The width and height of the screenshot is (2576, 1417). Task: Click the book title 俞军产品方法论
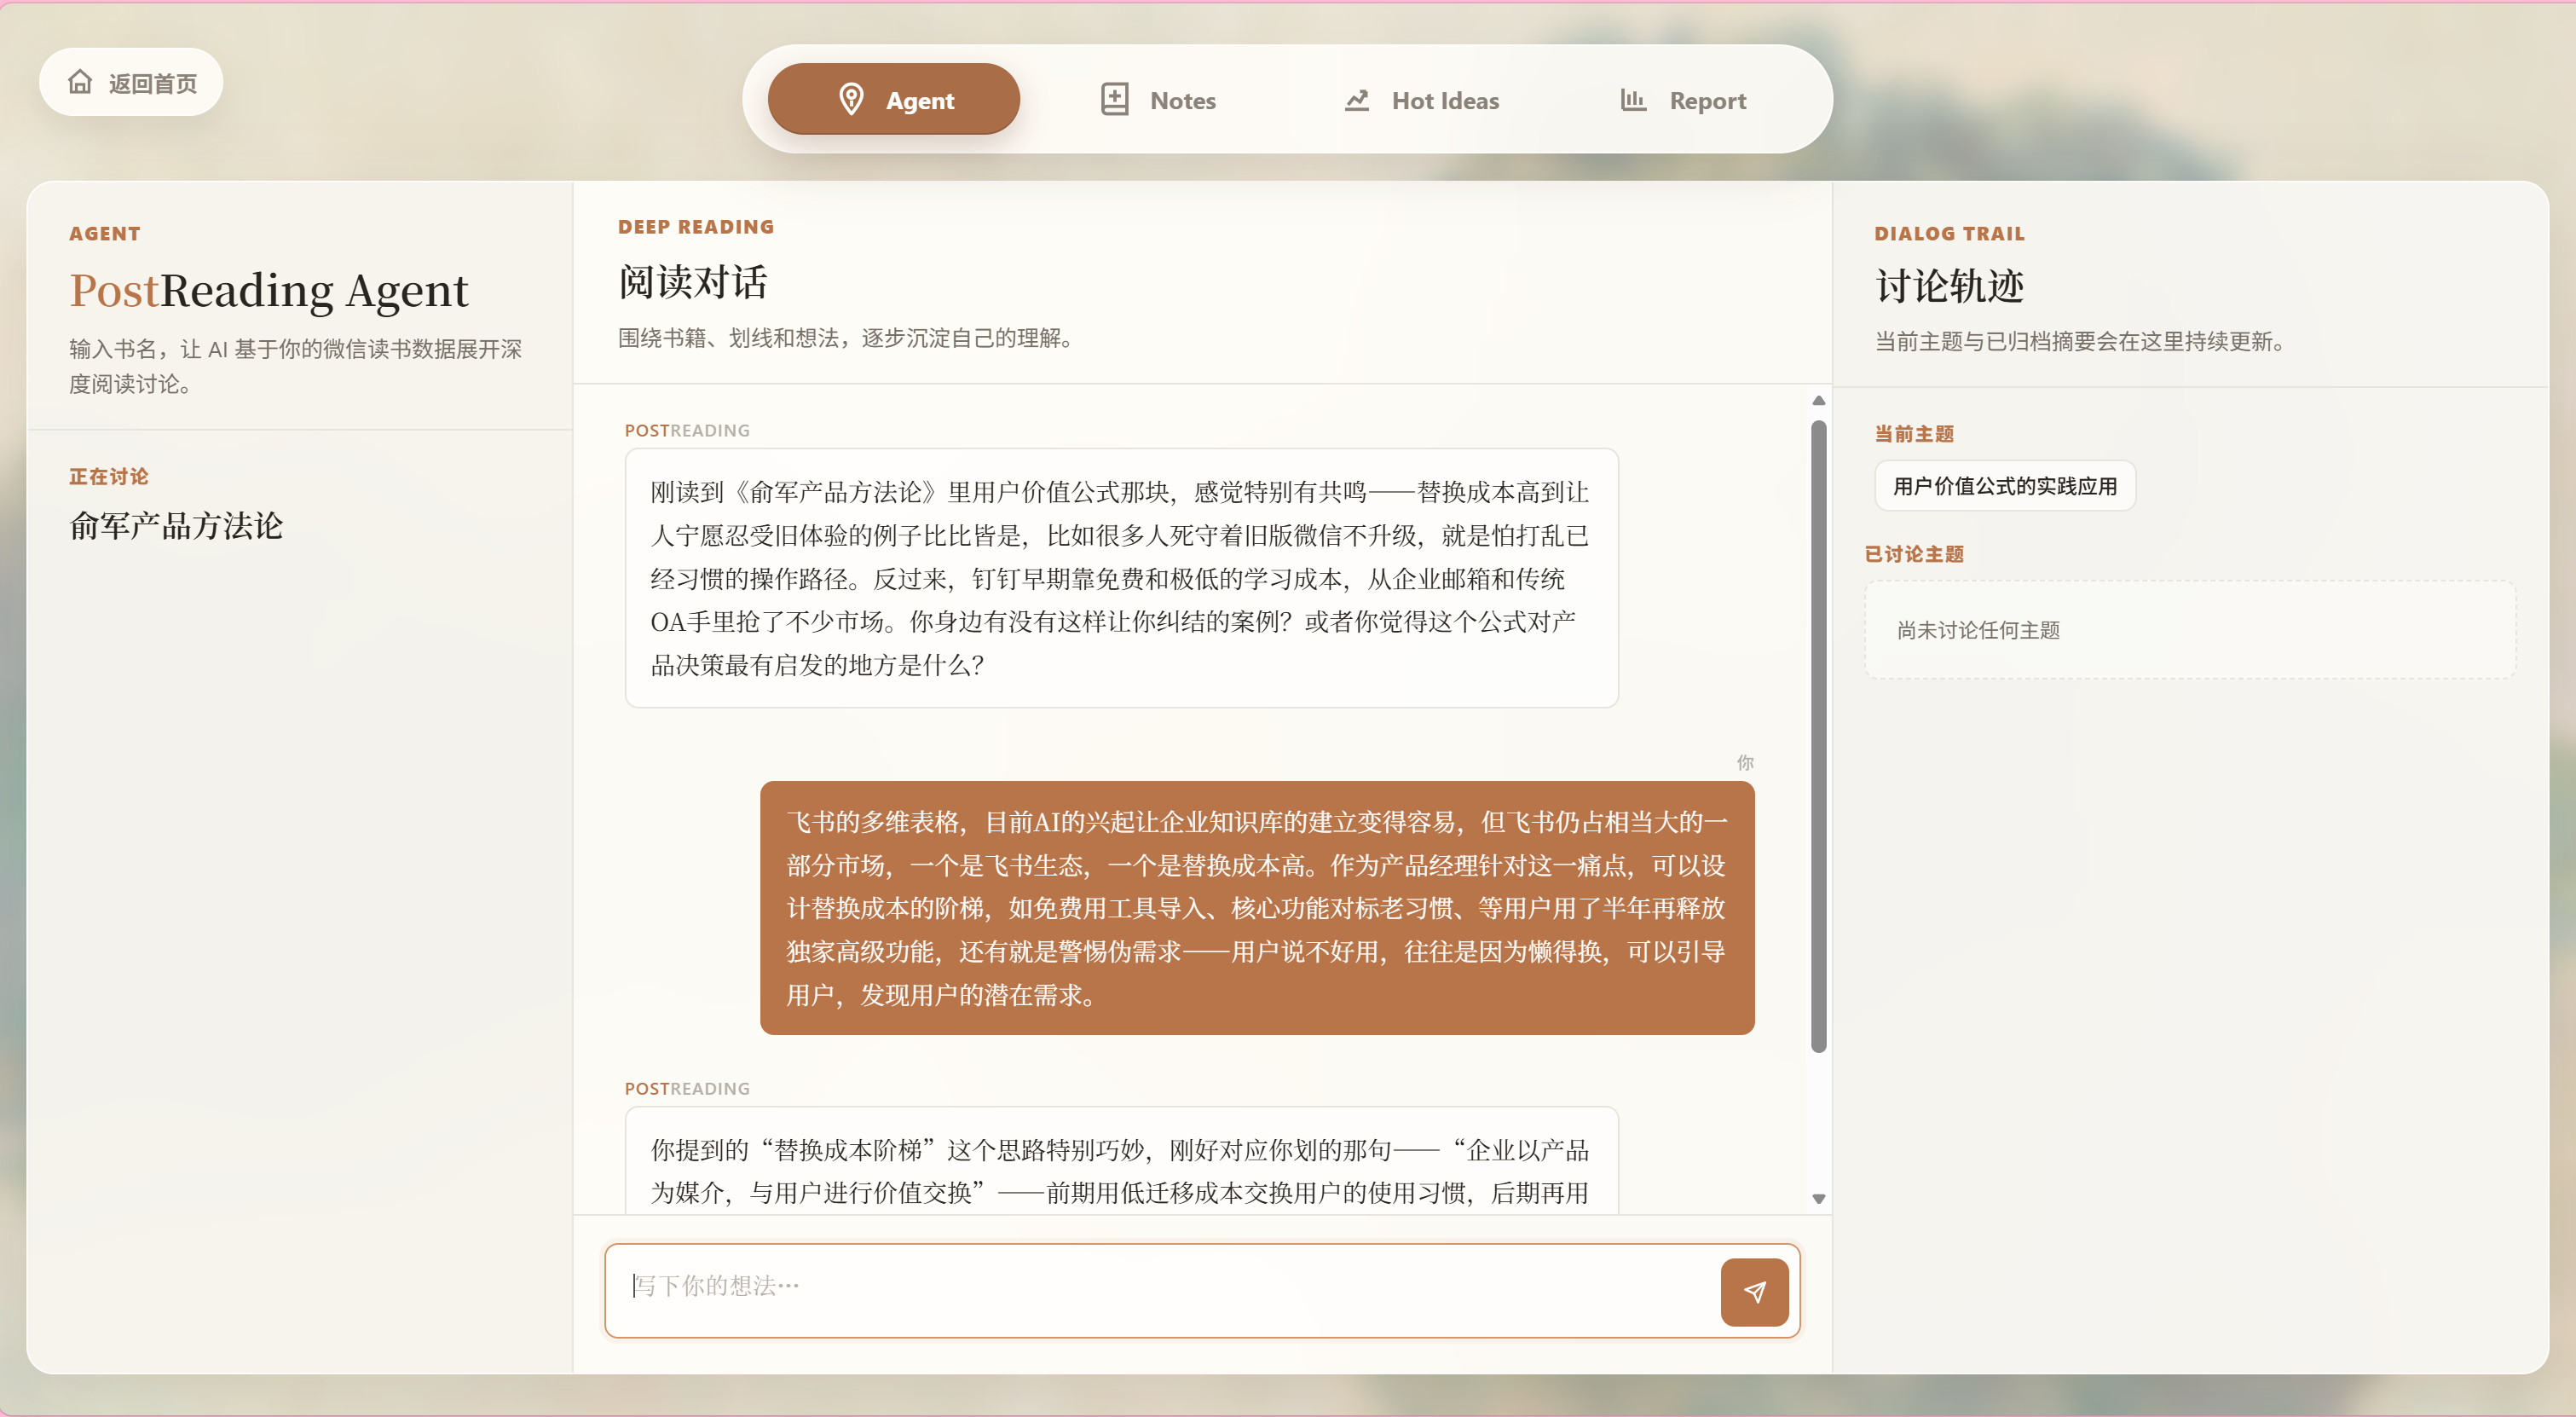pyautogui.click(x=176, y=525)
